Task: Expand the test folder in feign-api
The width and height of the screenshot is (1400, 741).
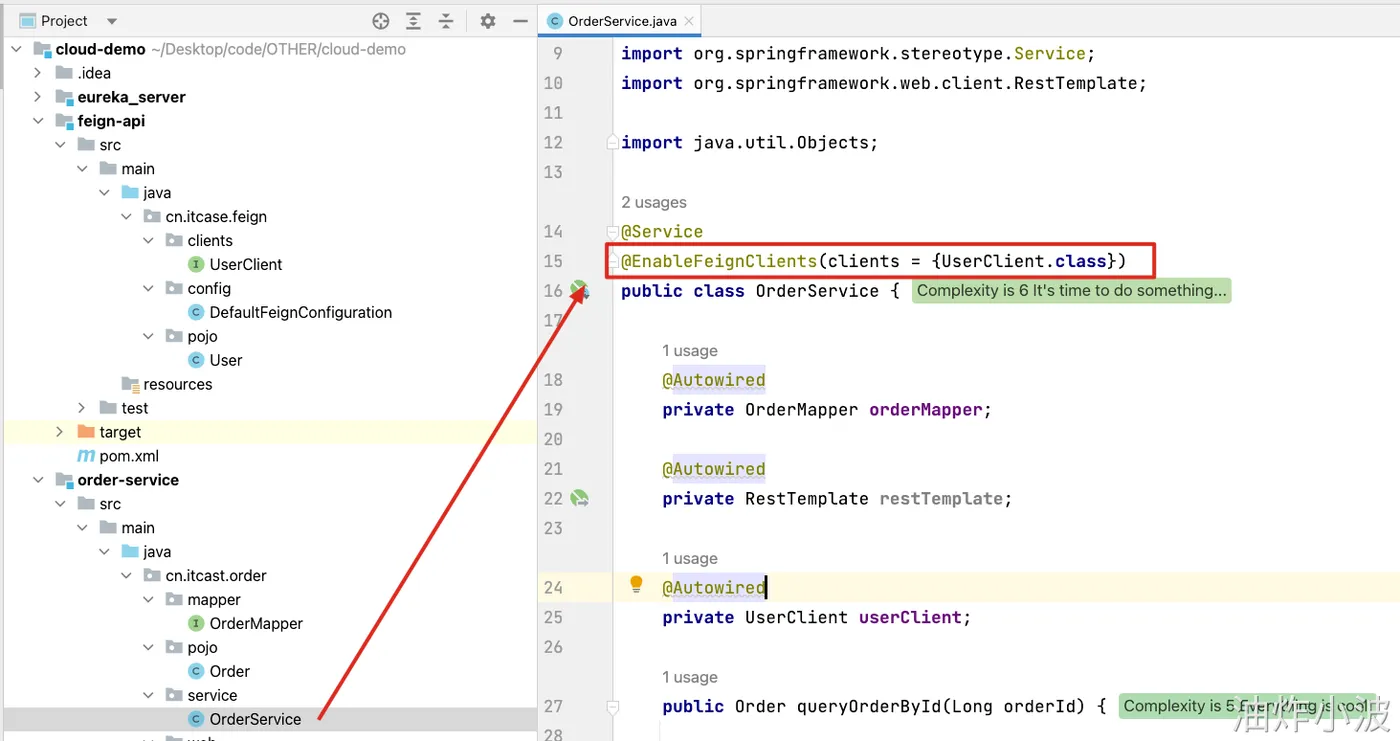Action: click(x=82, y=408)
